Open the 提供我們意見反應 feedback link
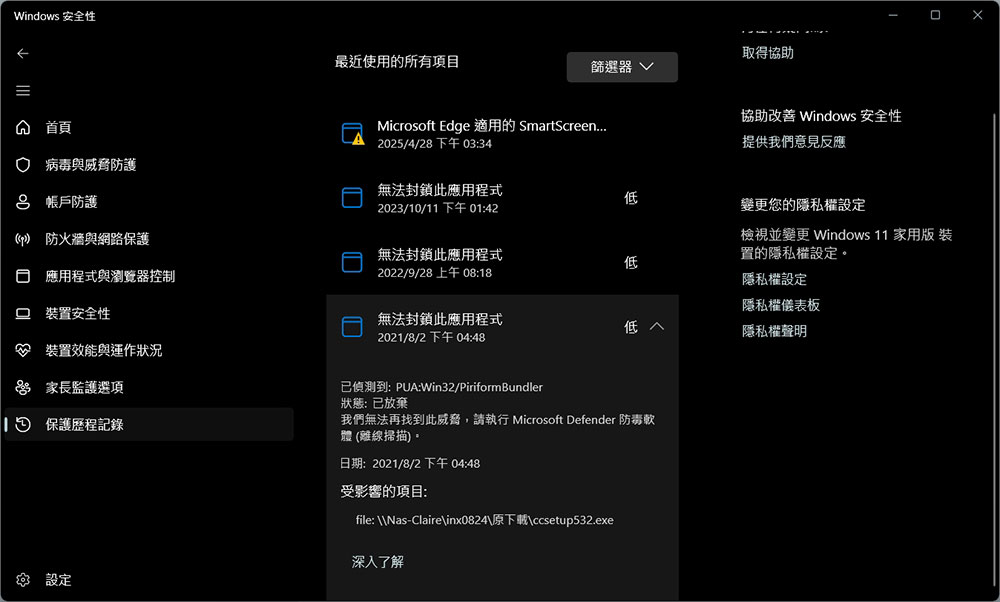Viewport: 1000px width, 602px height. 794,142
